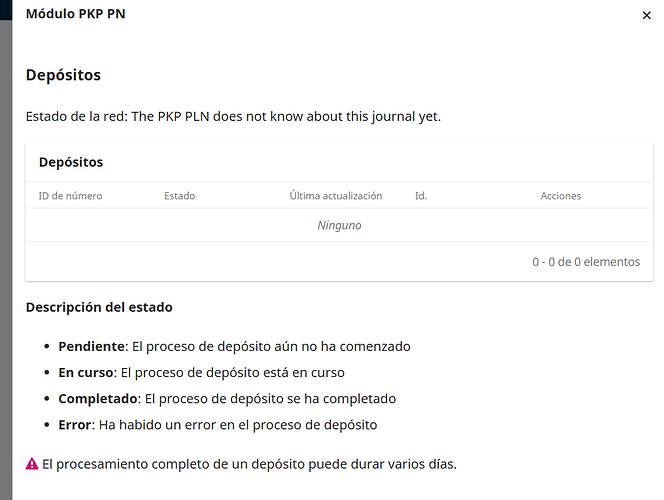This screenshot has height=500, width=664.
Task: Click the Última actualización column header
Action: click(x=335, y=196)
